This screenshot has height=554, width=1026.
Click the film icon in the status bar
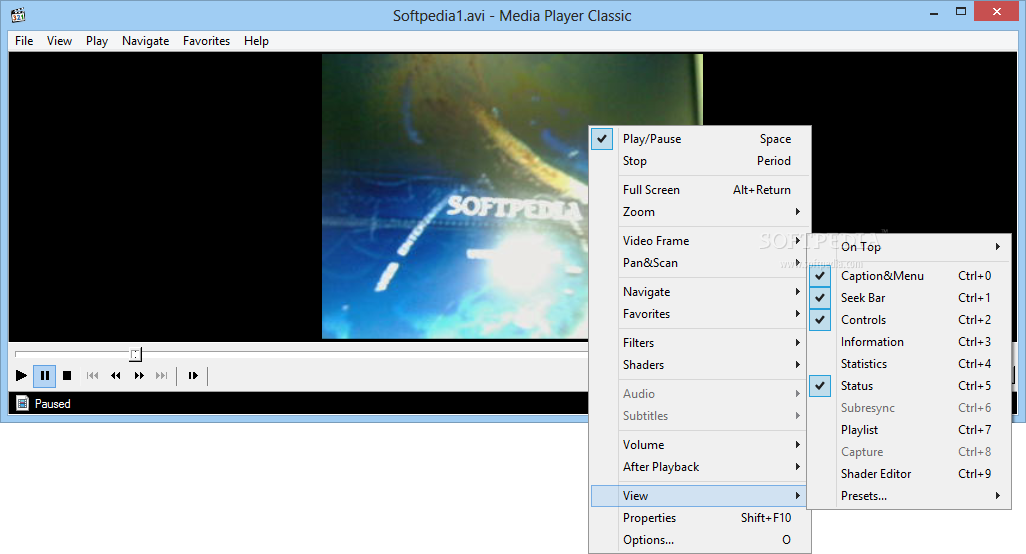(22, 404)
